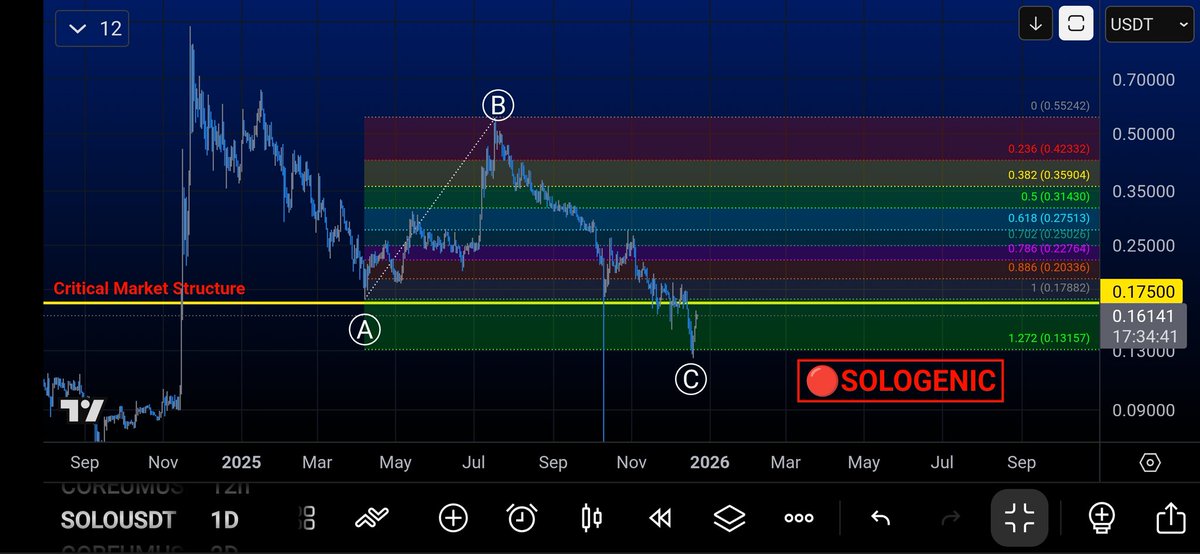Select the blue 0.618 Fibonacci zone band

coord(730,219)
